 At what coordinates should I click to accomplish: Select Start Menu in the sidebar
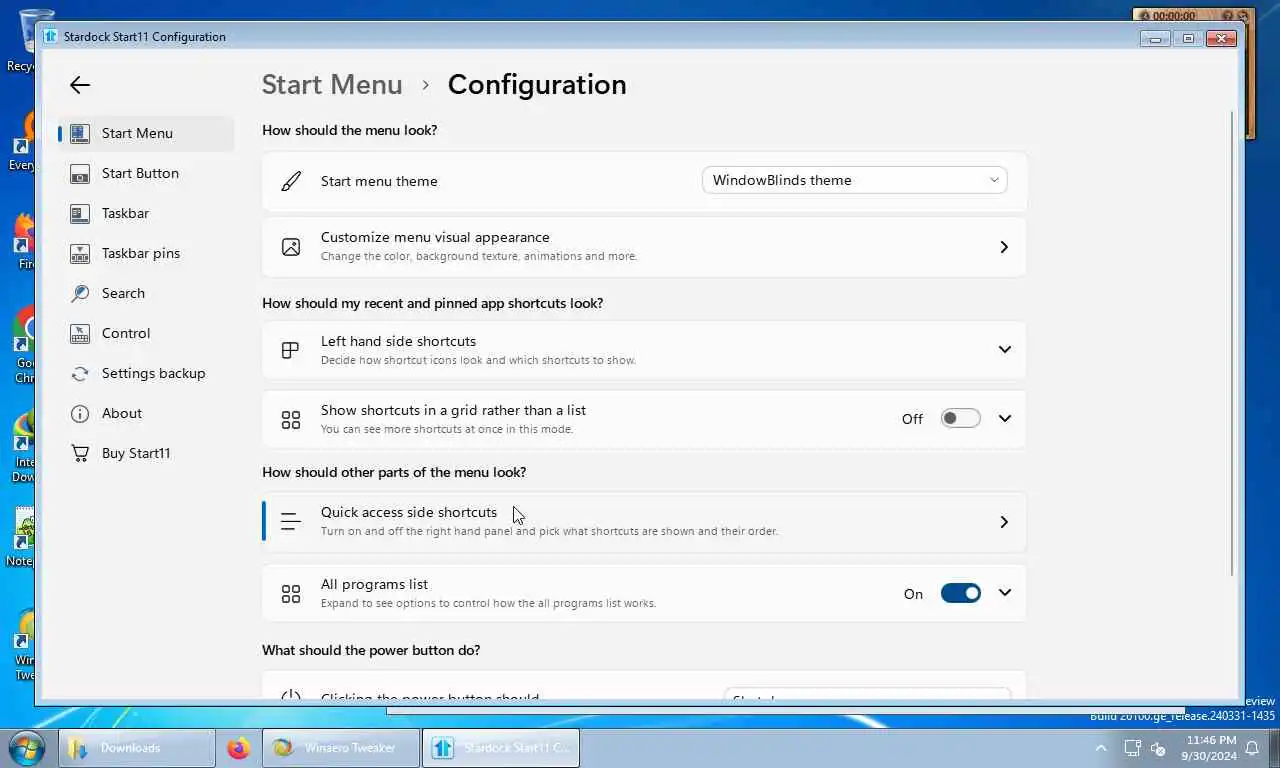pos(146,133)
